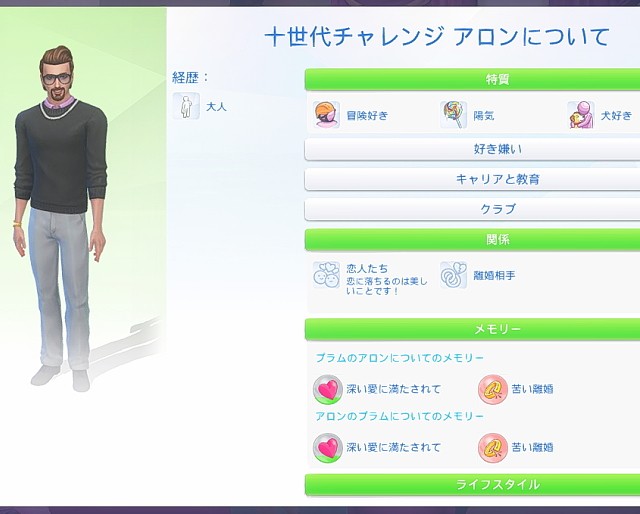Click the 大人 life stage icon
The width and height of the screenshot is (640, 514).
pos(186,106)
